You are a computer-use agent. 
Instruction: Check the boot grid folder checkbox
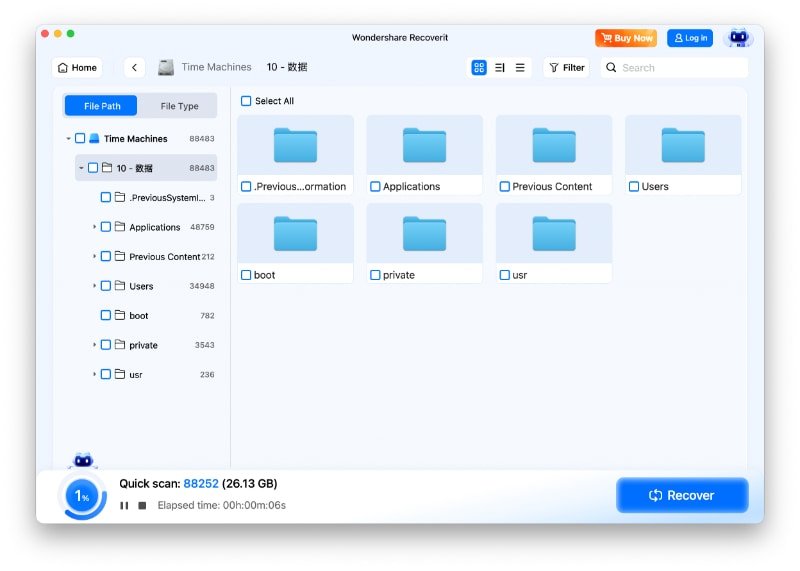pyautogui.click(x=246, y=275)
